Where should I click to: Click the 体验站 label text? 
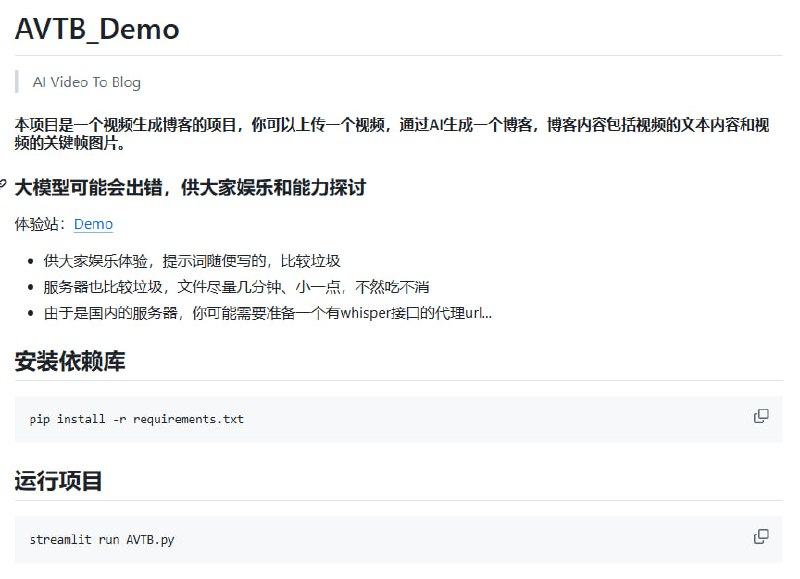point(35,224)
